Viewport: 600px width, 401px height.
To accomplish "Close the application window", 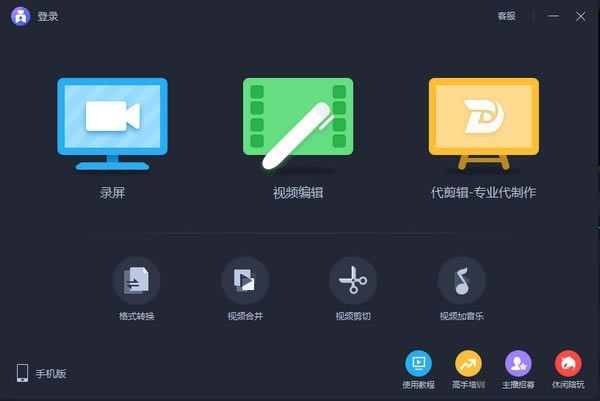I will (x=582, y=16).
